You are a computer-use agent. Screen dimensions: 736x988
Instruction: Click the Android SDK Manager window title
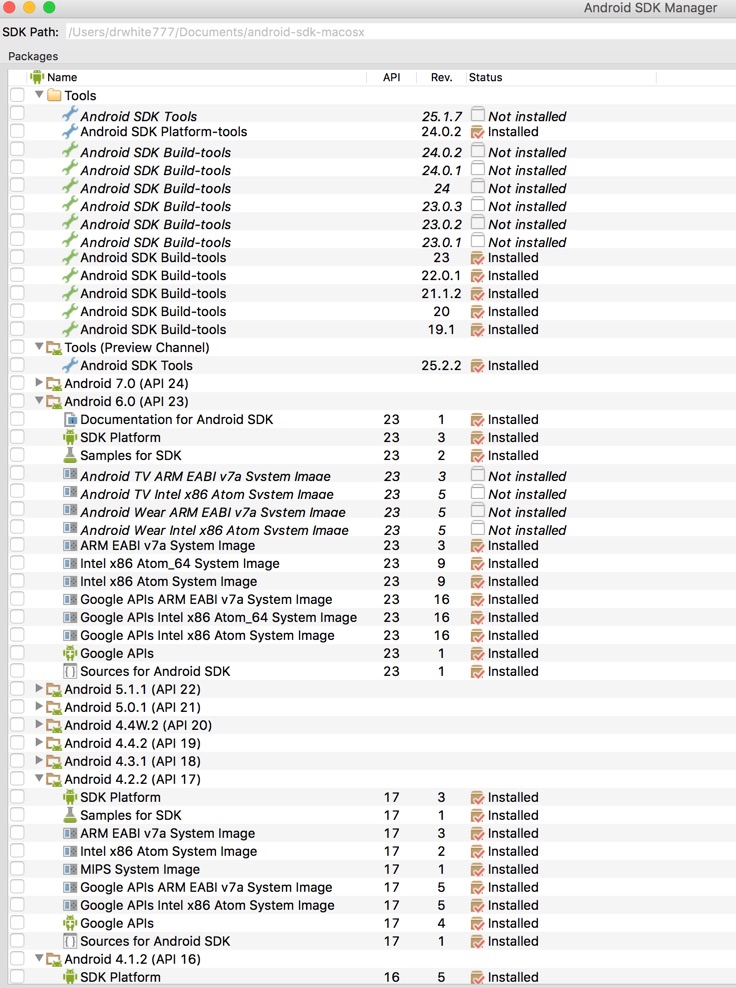coord(650,8)
